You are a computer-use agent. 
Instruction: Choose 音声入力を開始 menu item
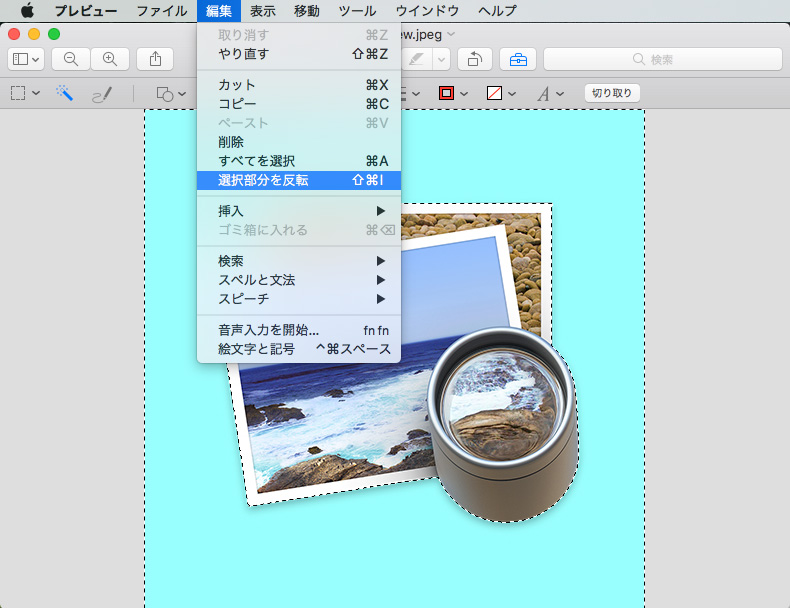pyautogui.click(x=299, y=330)
